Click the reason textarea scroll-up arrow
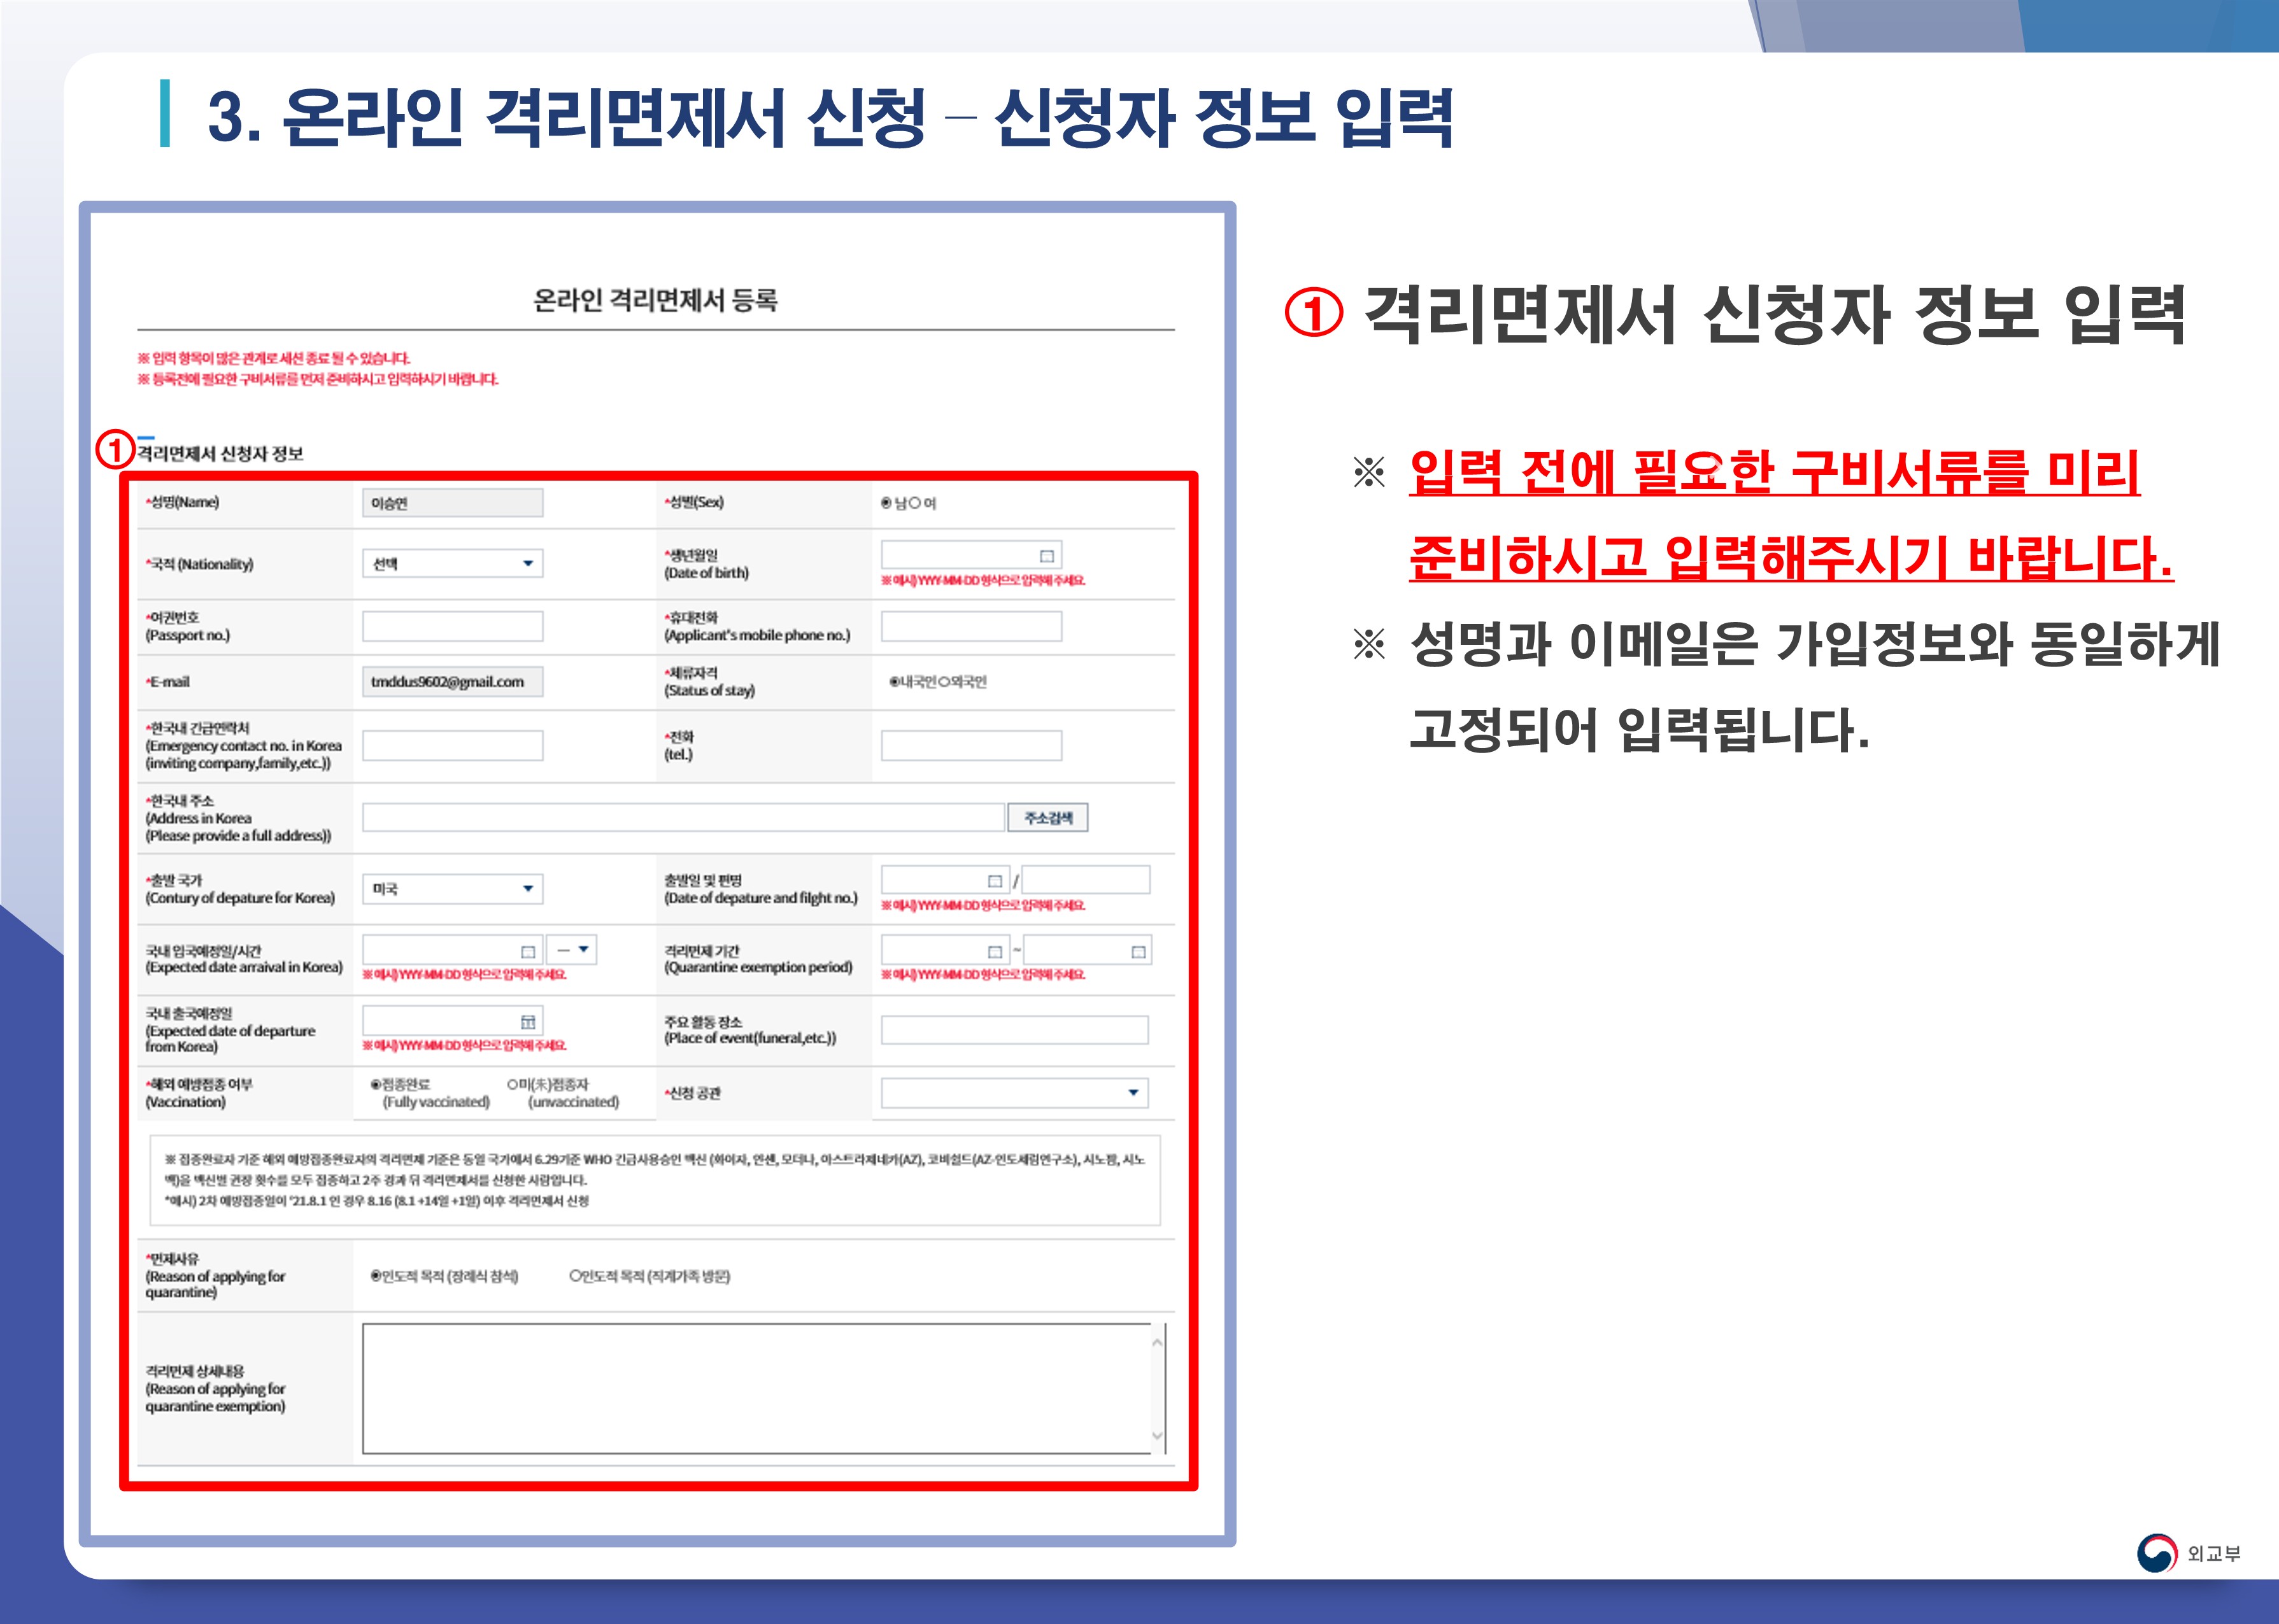 click(1157, 1342)
